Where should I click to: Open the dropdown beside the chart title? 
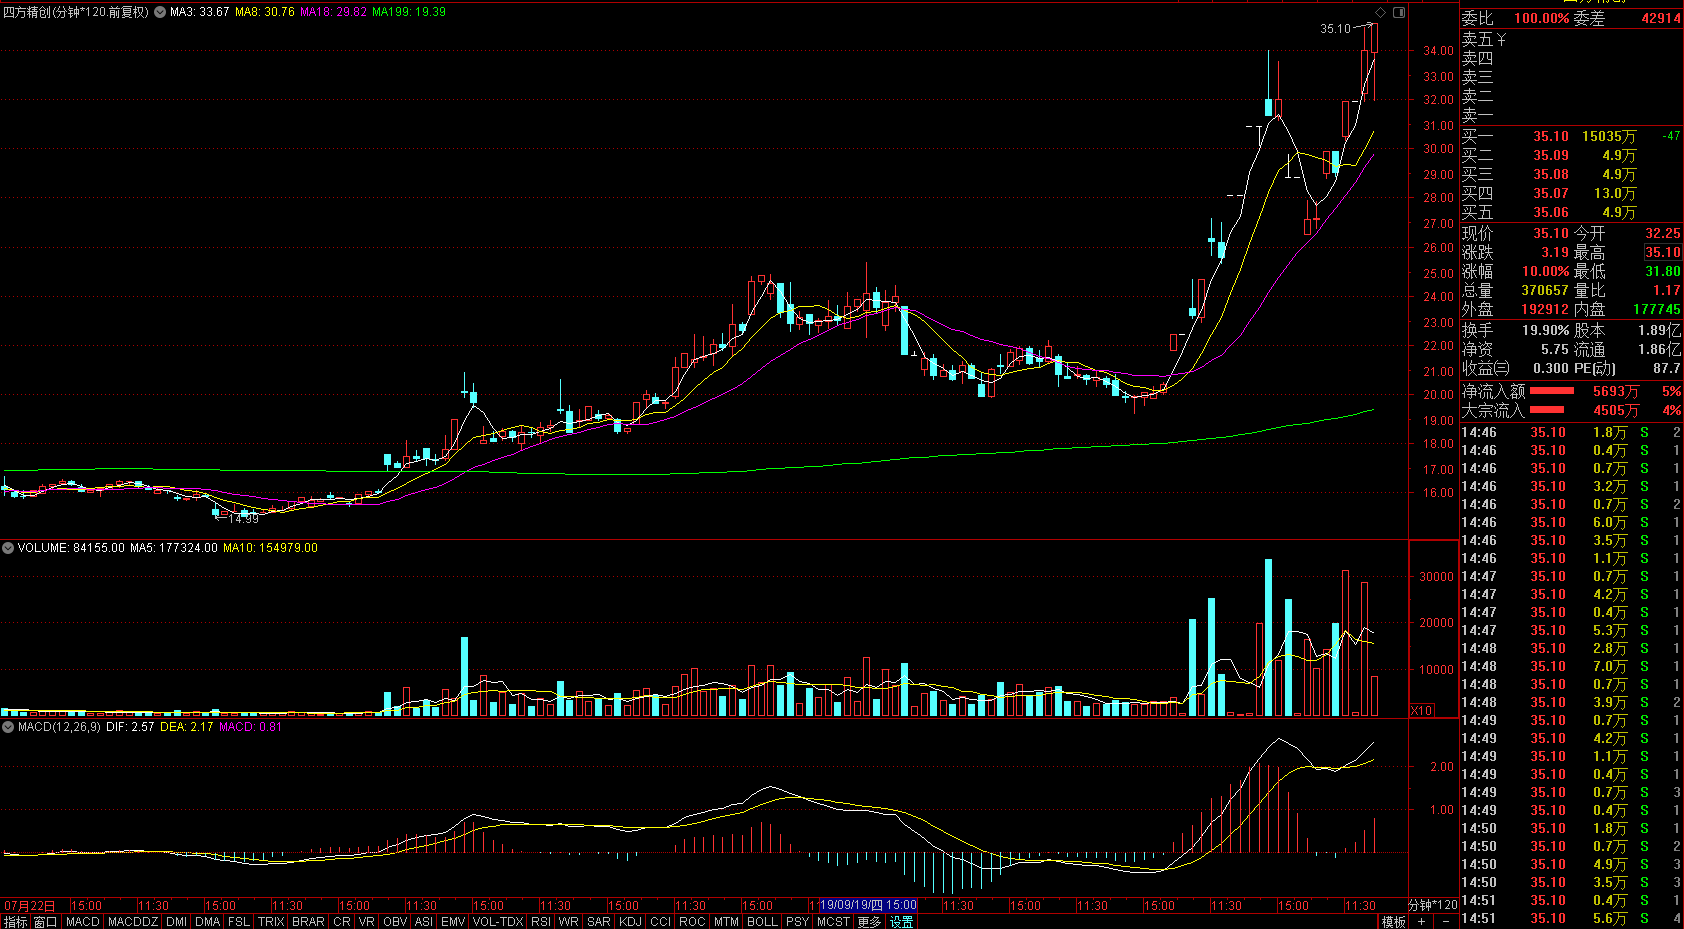[160, 12]
